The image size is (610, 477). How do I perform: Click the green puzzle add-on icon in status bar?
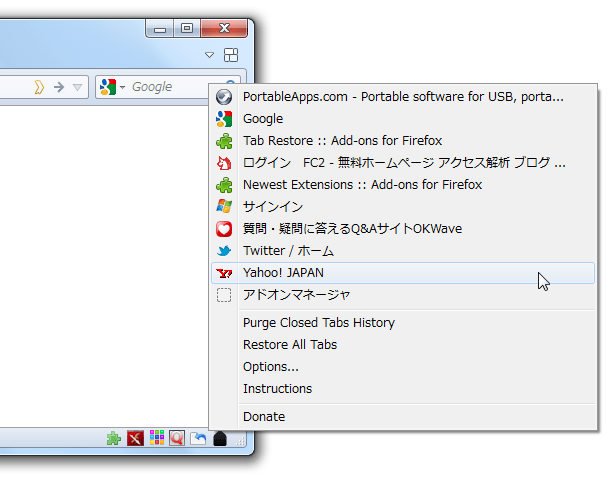[x=114, y=438]
